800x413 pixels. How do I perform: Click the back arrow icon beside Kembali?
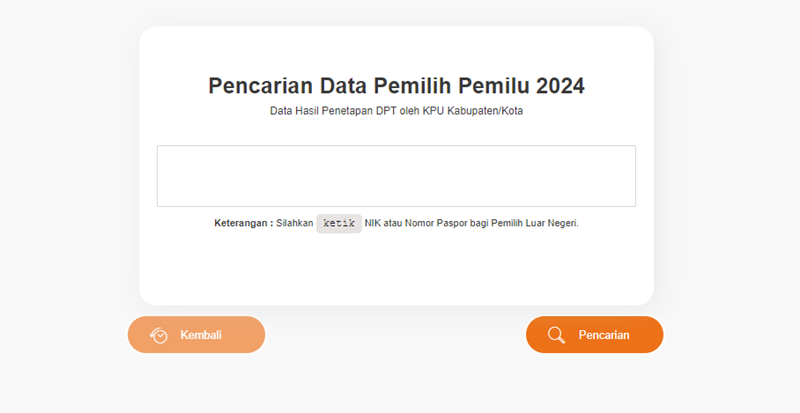tap(158, 335)
